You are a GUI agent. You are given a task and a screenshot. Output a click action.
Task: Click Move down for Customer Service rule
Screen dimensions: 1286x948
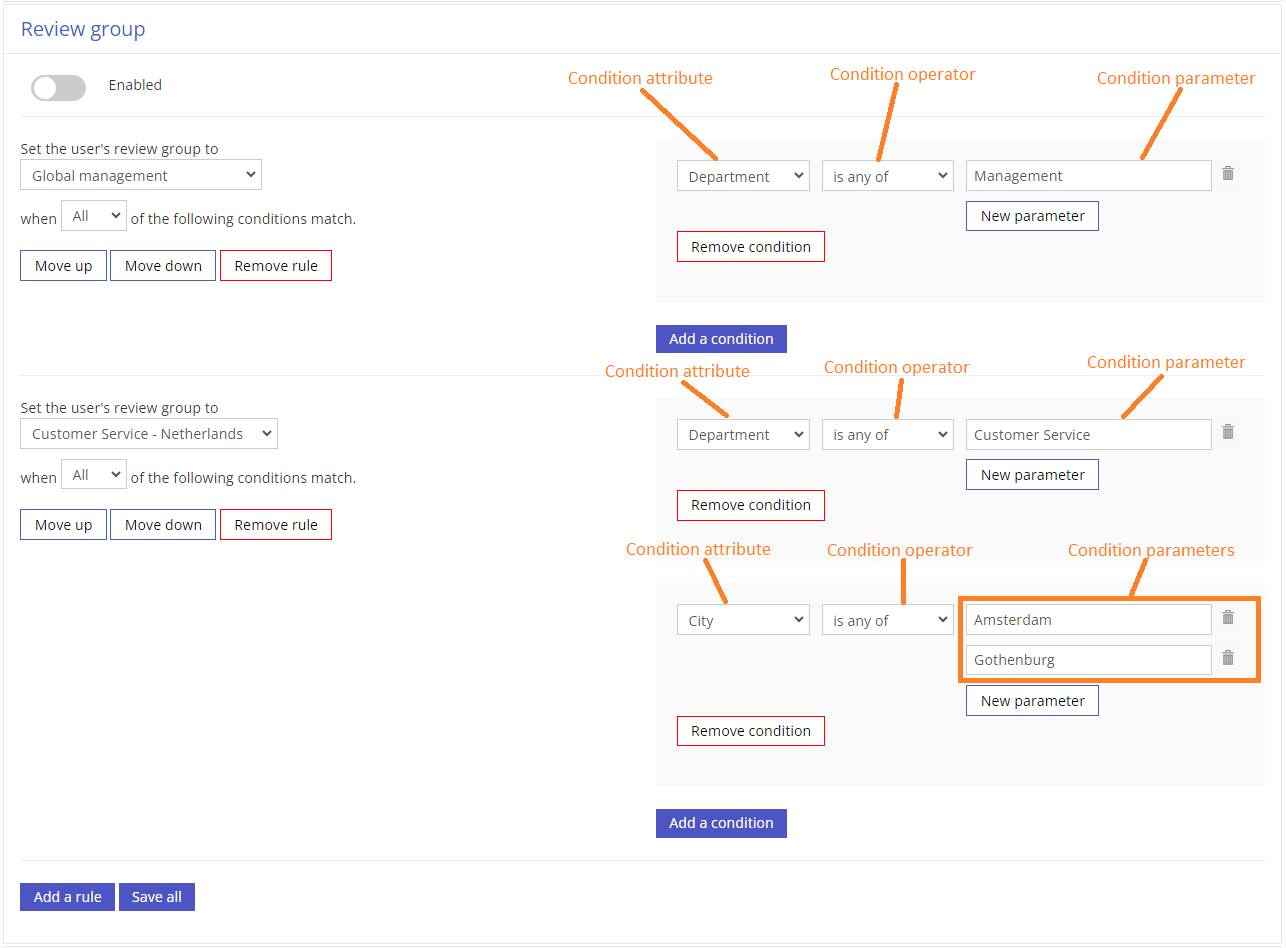tap(163, 525)
